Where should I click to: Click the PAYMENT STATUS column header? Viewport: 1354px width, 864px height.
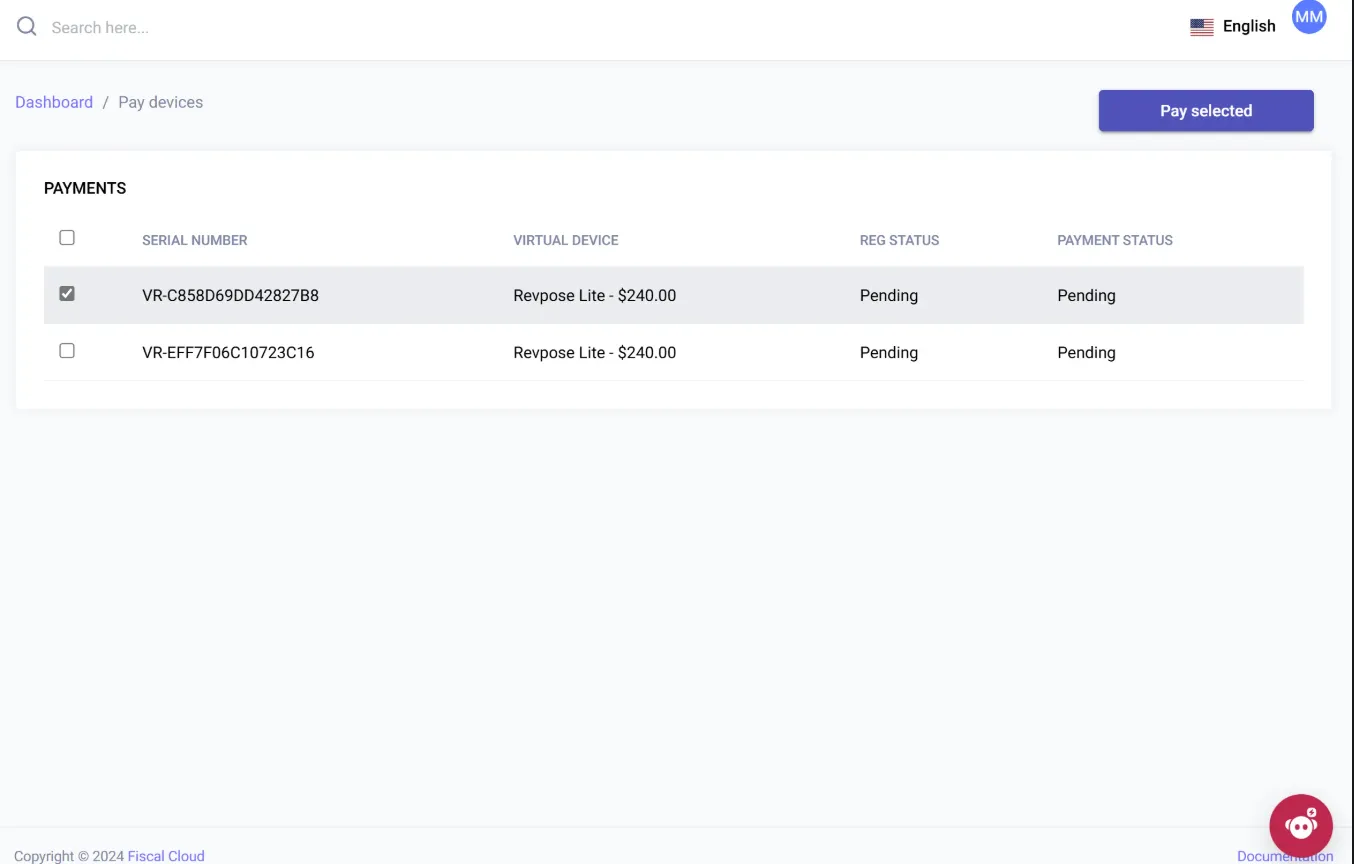pos(1115,240)
